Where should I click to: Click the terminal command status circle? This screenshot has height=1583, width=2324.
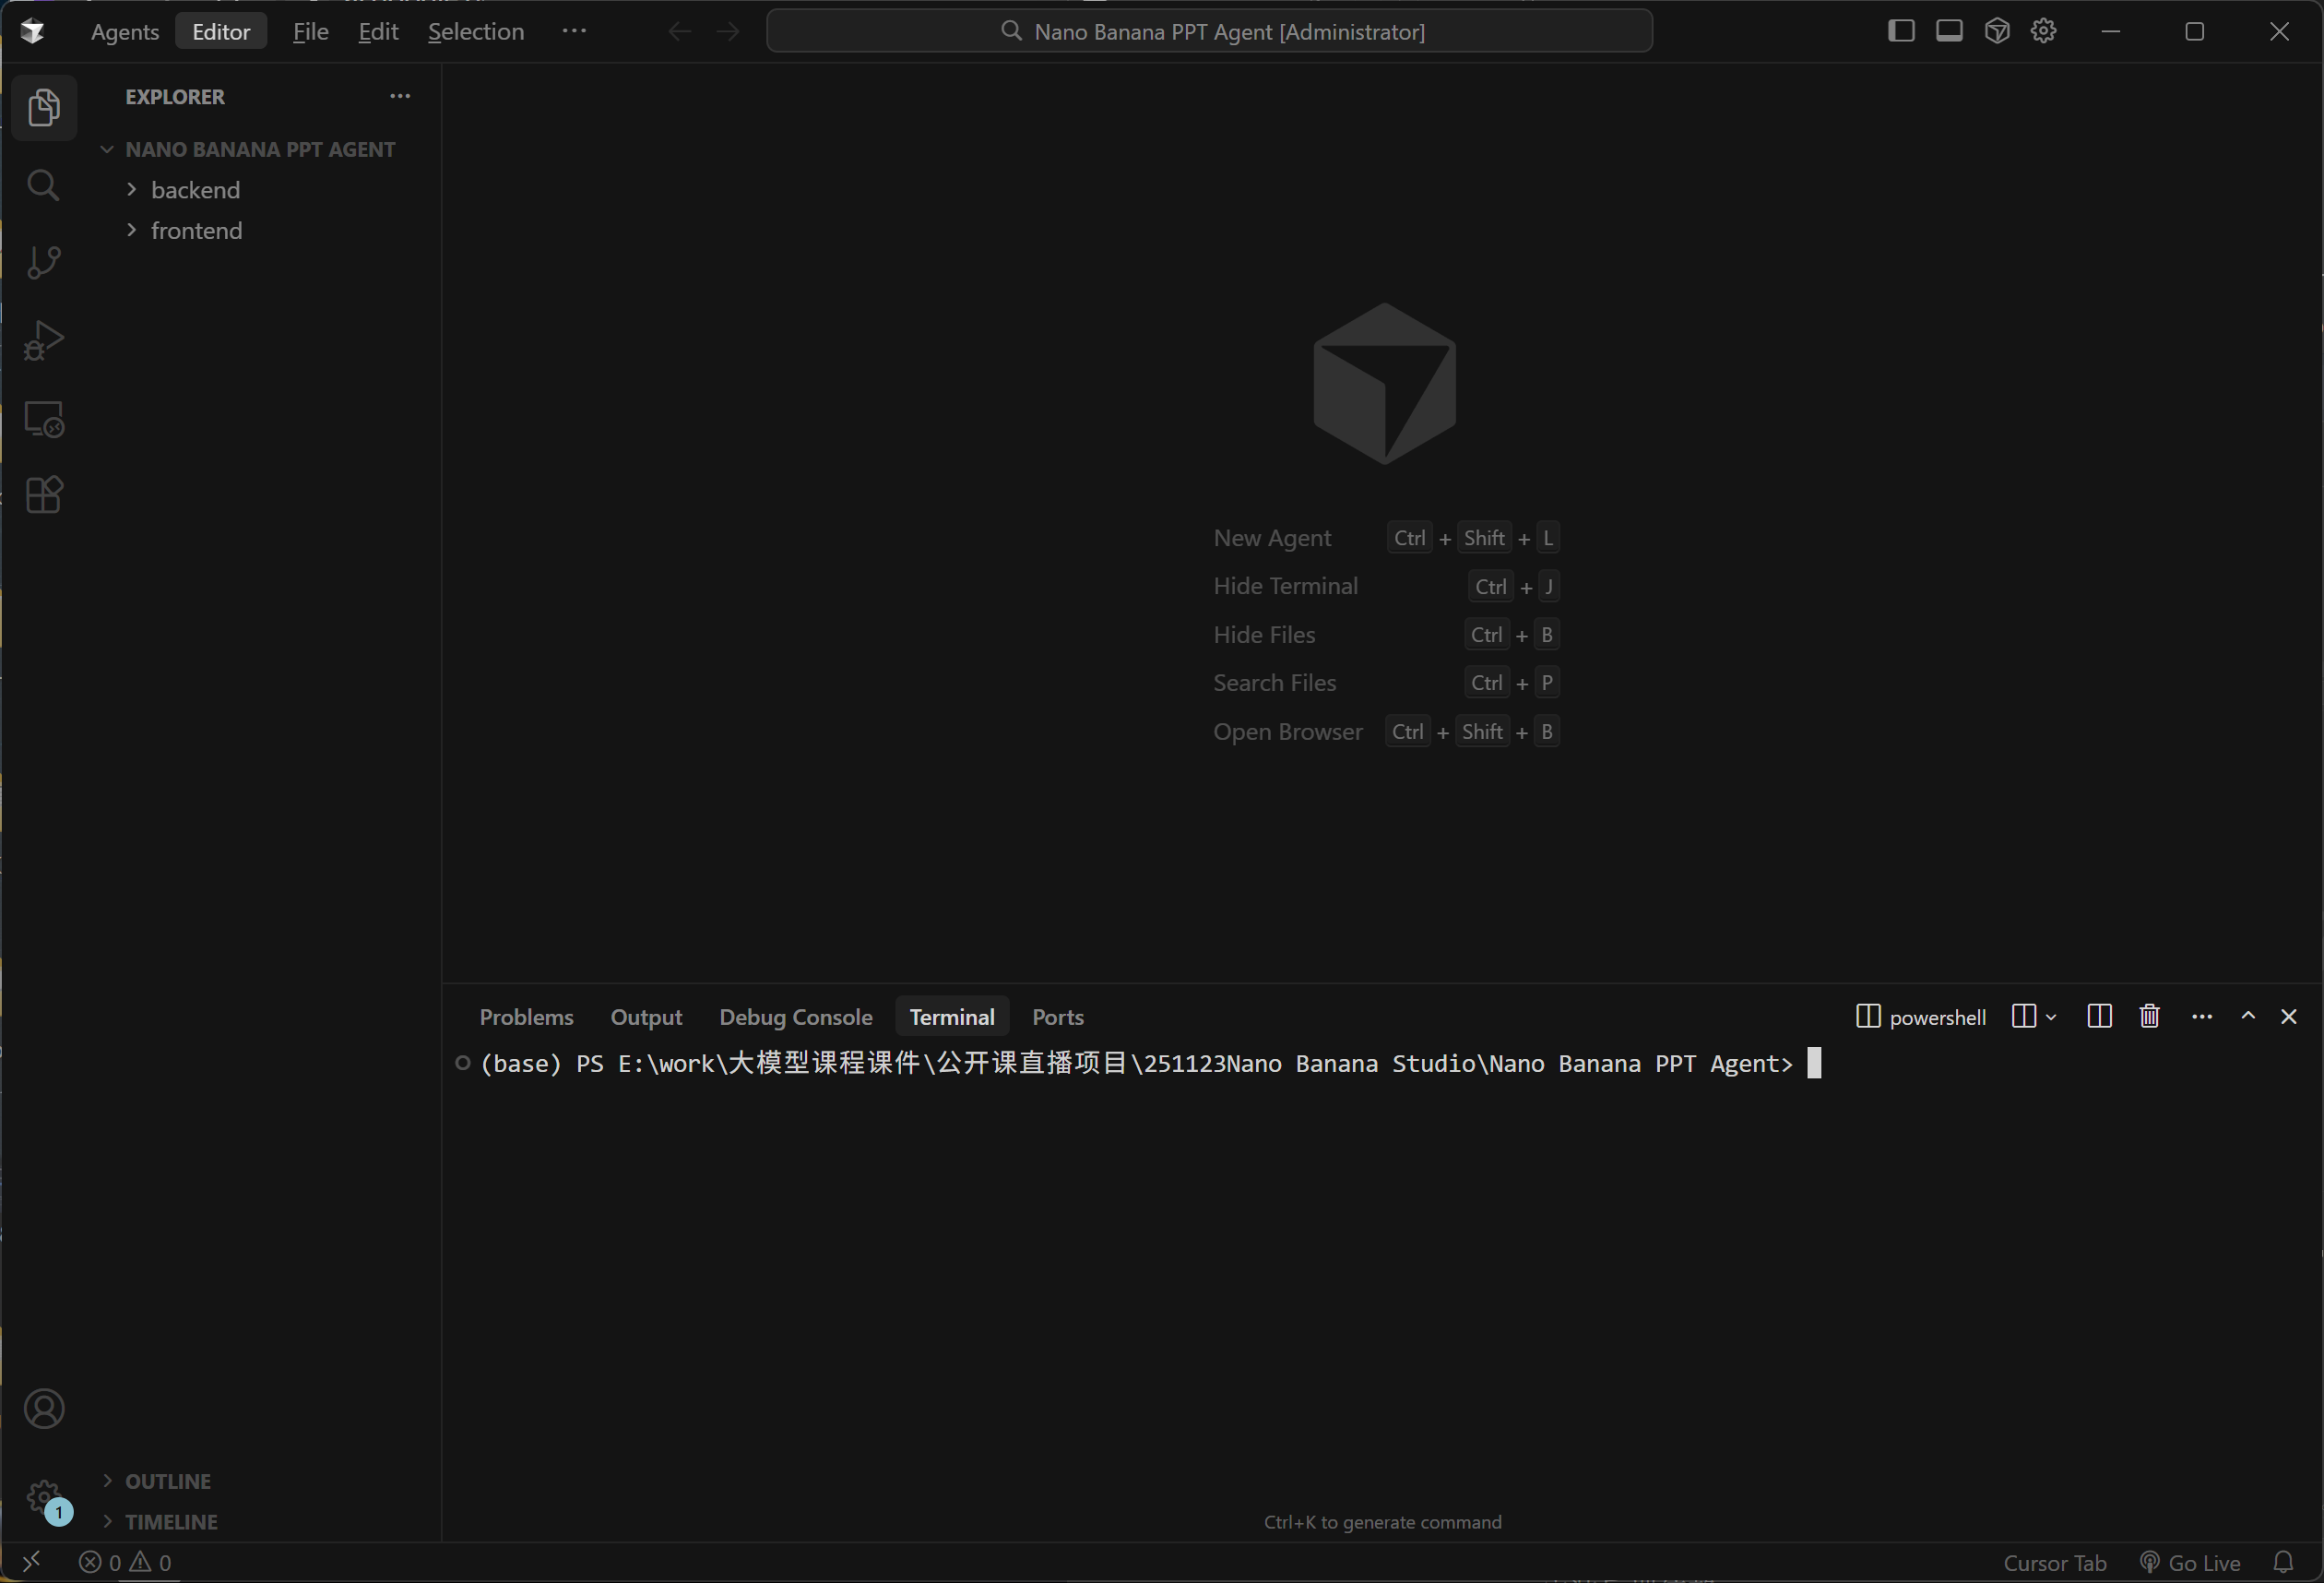(x=463, y=1063)
